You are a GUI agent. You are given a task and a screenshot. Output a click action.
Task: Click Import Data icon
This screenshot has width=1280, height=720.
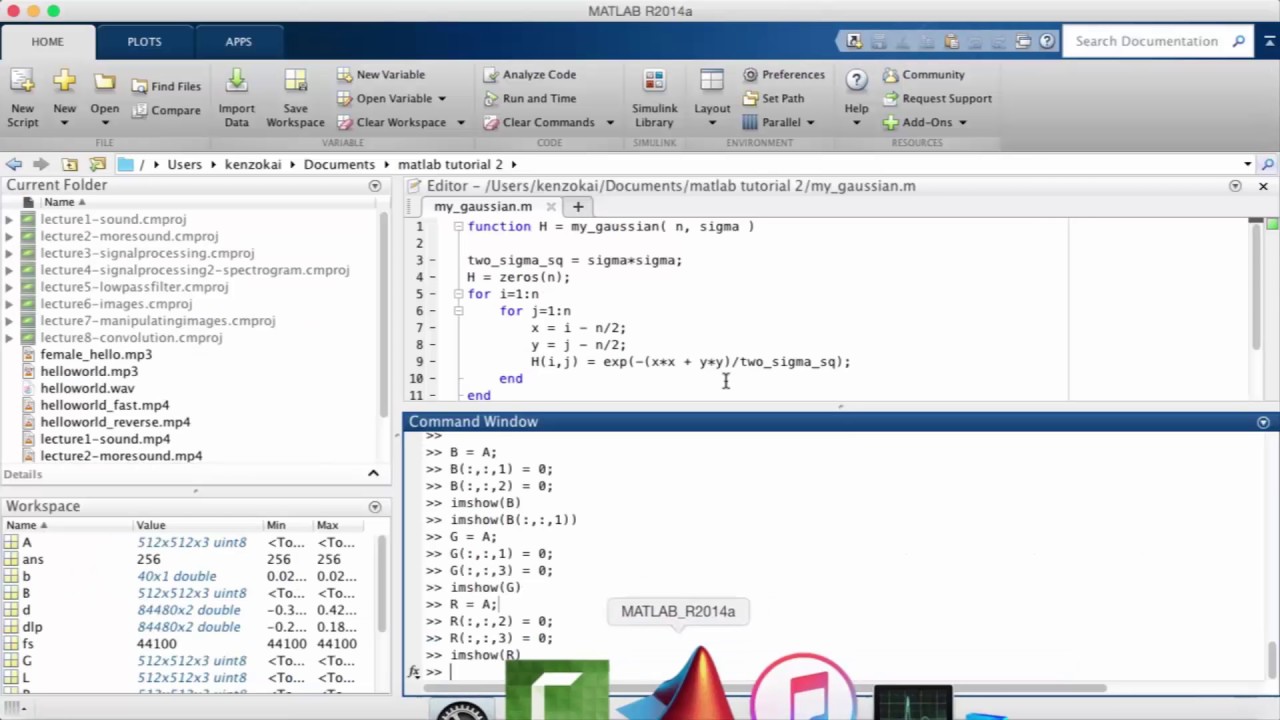(236, 82)
